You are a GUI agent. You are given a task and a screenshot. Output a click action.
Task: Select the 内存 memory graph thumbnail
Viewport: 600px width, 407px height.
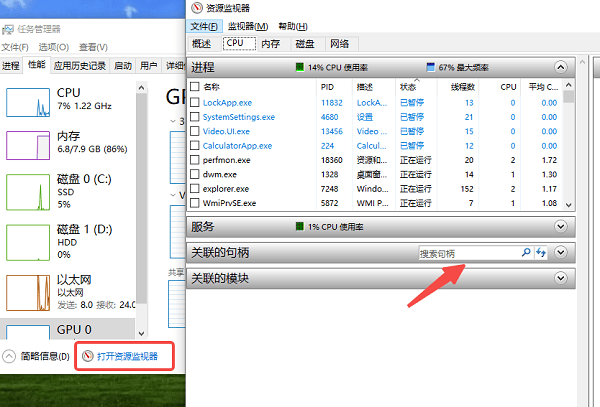28,145
